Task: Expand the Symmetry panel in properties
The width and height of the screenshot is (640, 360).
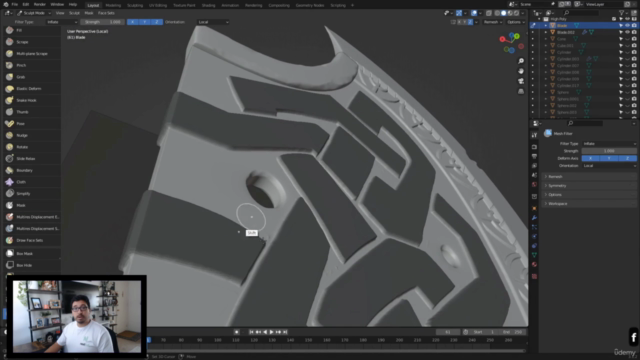Action: click(x=590, y=186)
